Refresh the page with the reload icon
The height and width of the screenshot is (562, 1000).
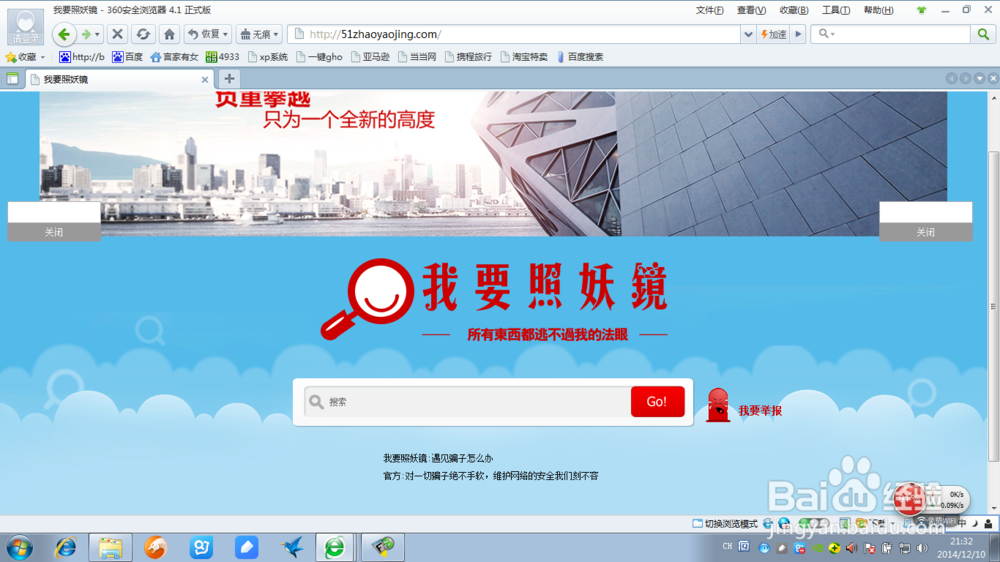point(143,34)
